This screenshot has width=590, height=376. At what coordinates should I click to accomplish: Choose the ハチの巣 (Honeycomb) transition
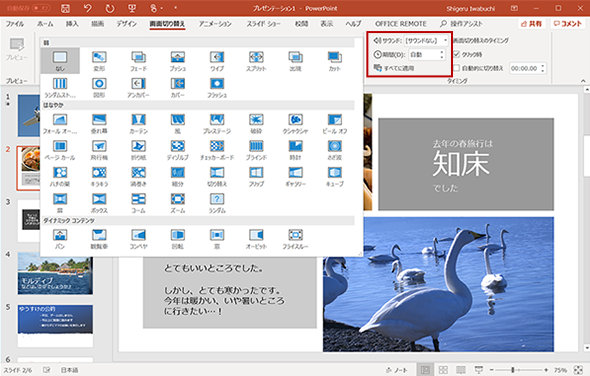[60, 176]
